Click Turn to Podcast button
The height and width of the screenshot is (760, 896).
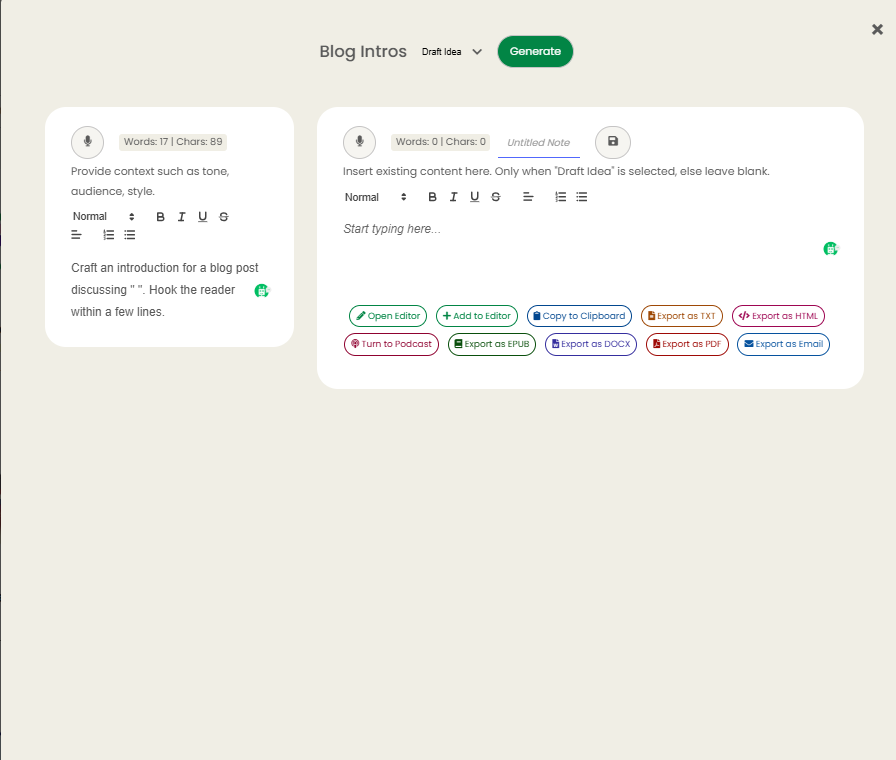[x=391, y=344]
